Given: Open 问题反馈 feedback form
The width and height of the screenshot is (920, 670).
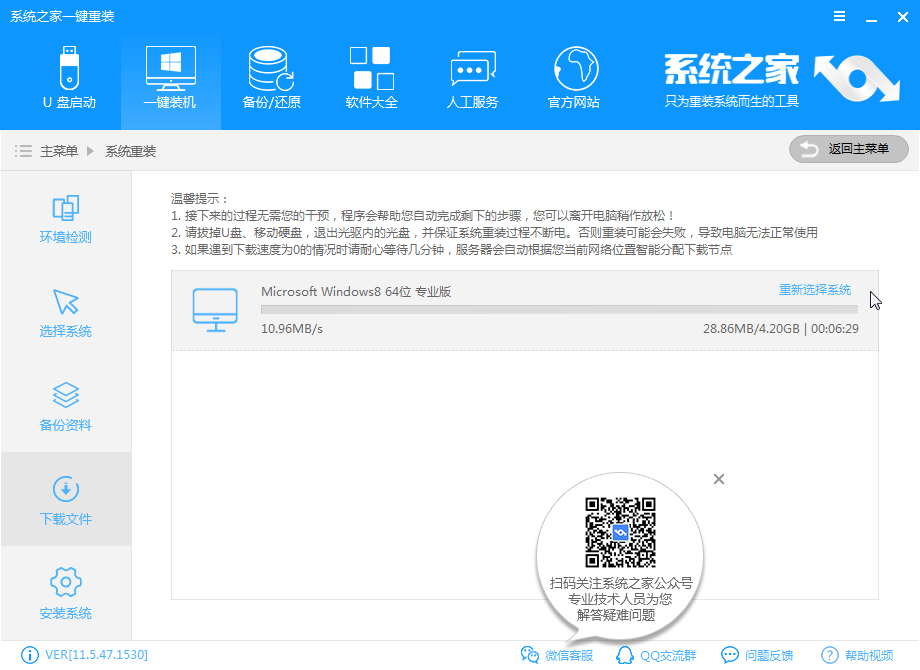Looking at the screenshot, I should [757, 655].
